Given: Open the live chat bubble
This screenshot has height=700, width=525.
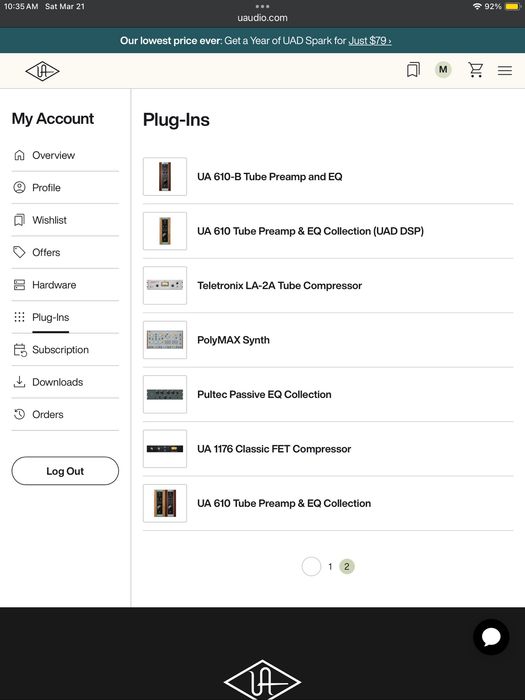Looking at the screenshot, I should (x=491, y=637).
